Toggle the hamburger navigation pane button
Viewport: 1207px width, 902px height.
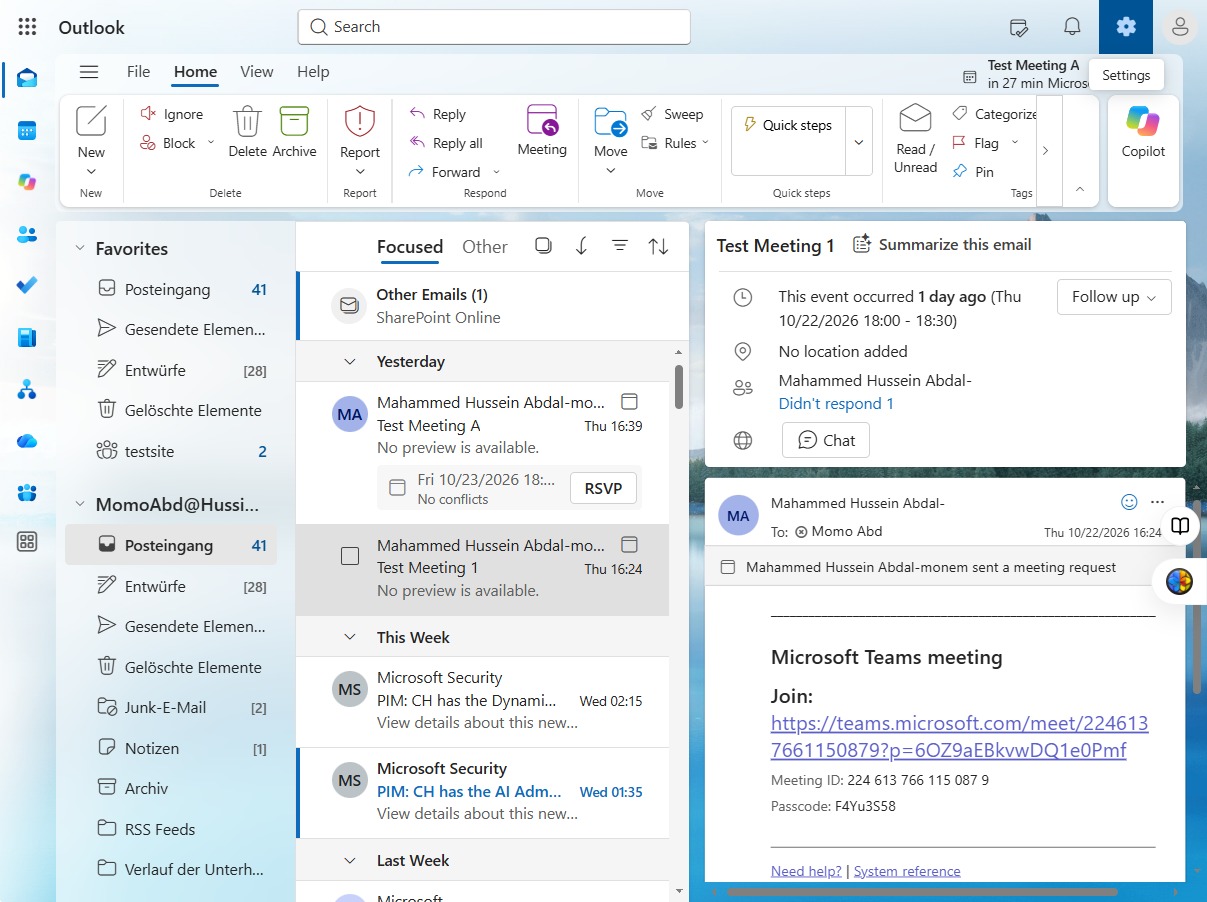click(x=89, y=72)
